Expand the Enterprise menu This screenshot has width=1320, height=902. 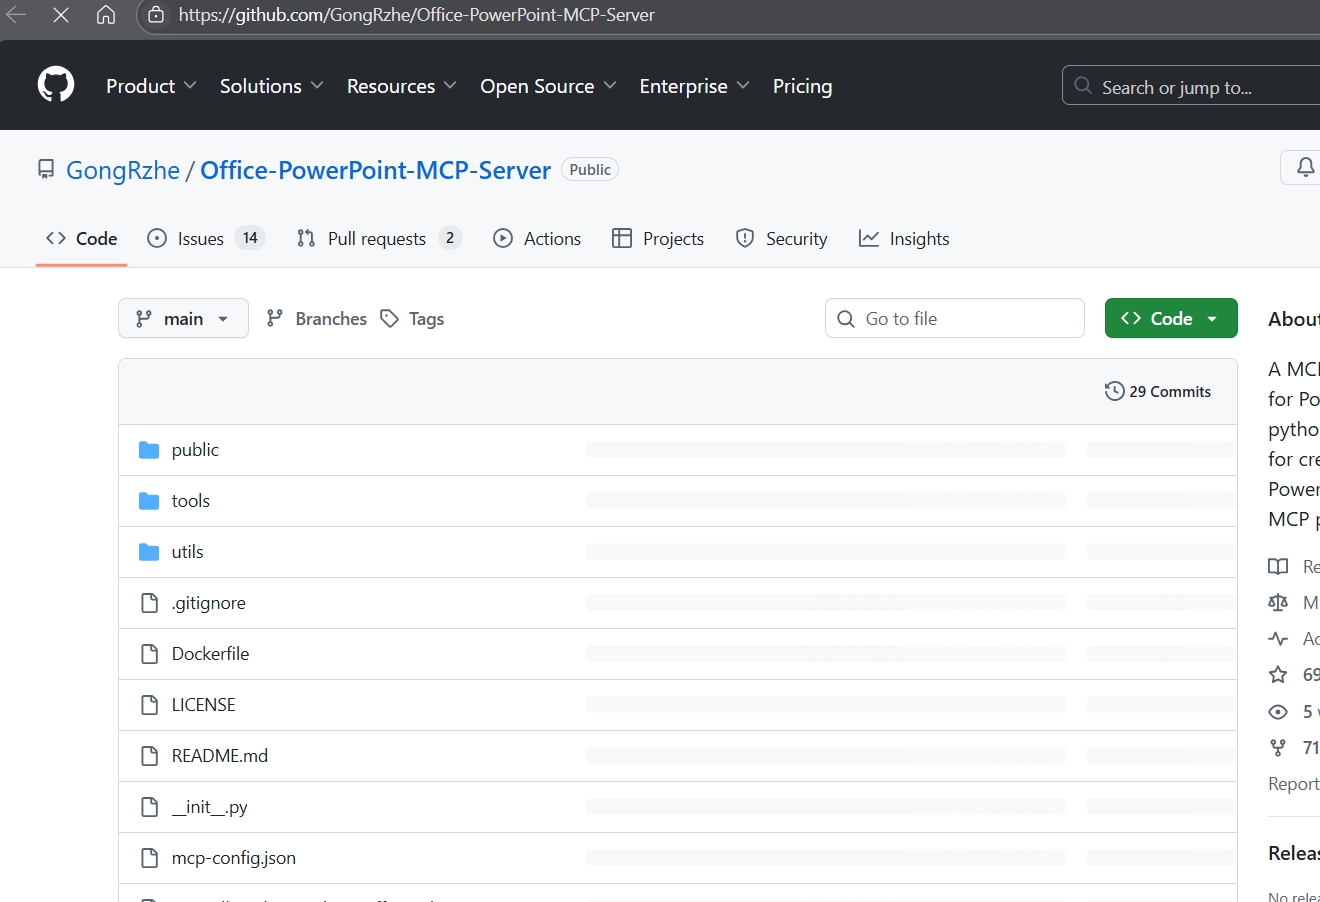(x=694, y=86)
